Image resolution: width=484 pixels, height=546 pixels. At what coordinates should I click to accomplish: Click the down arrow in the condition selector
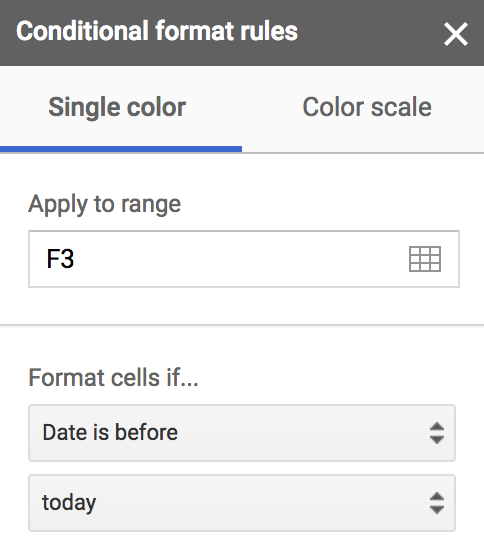click(437, 439)
